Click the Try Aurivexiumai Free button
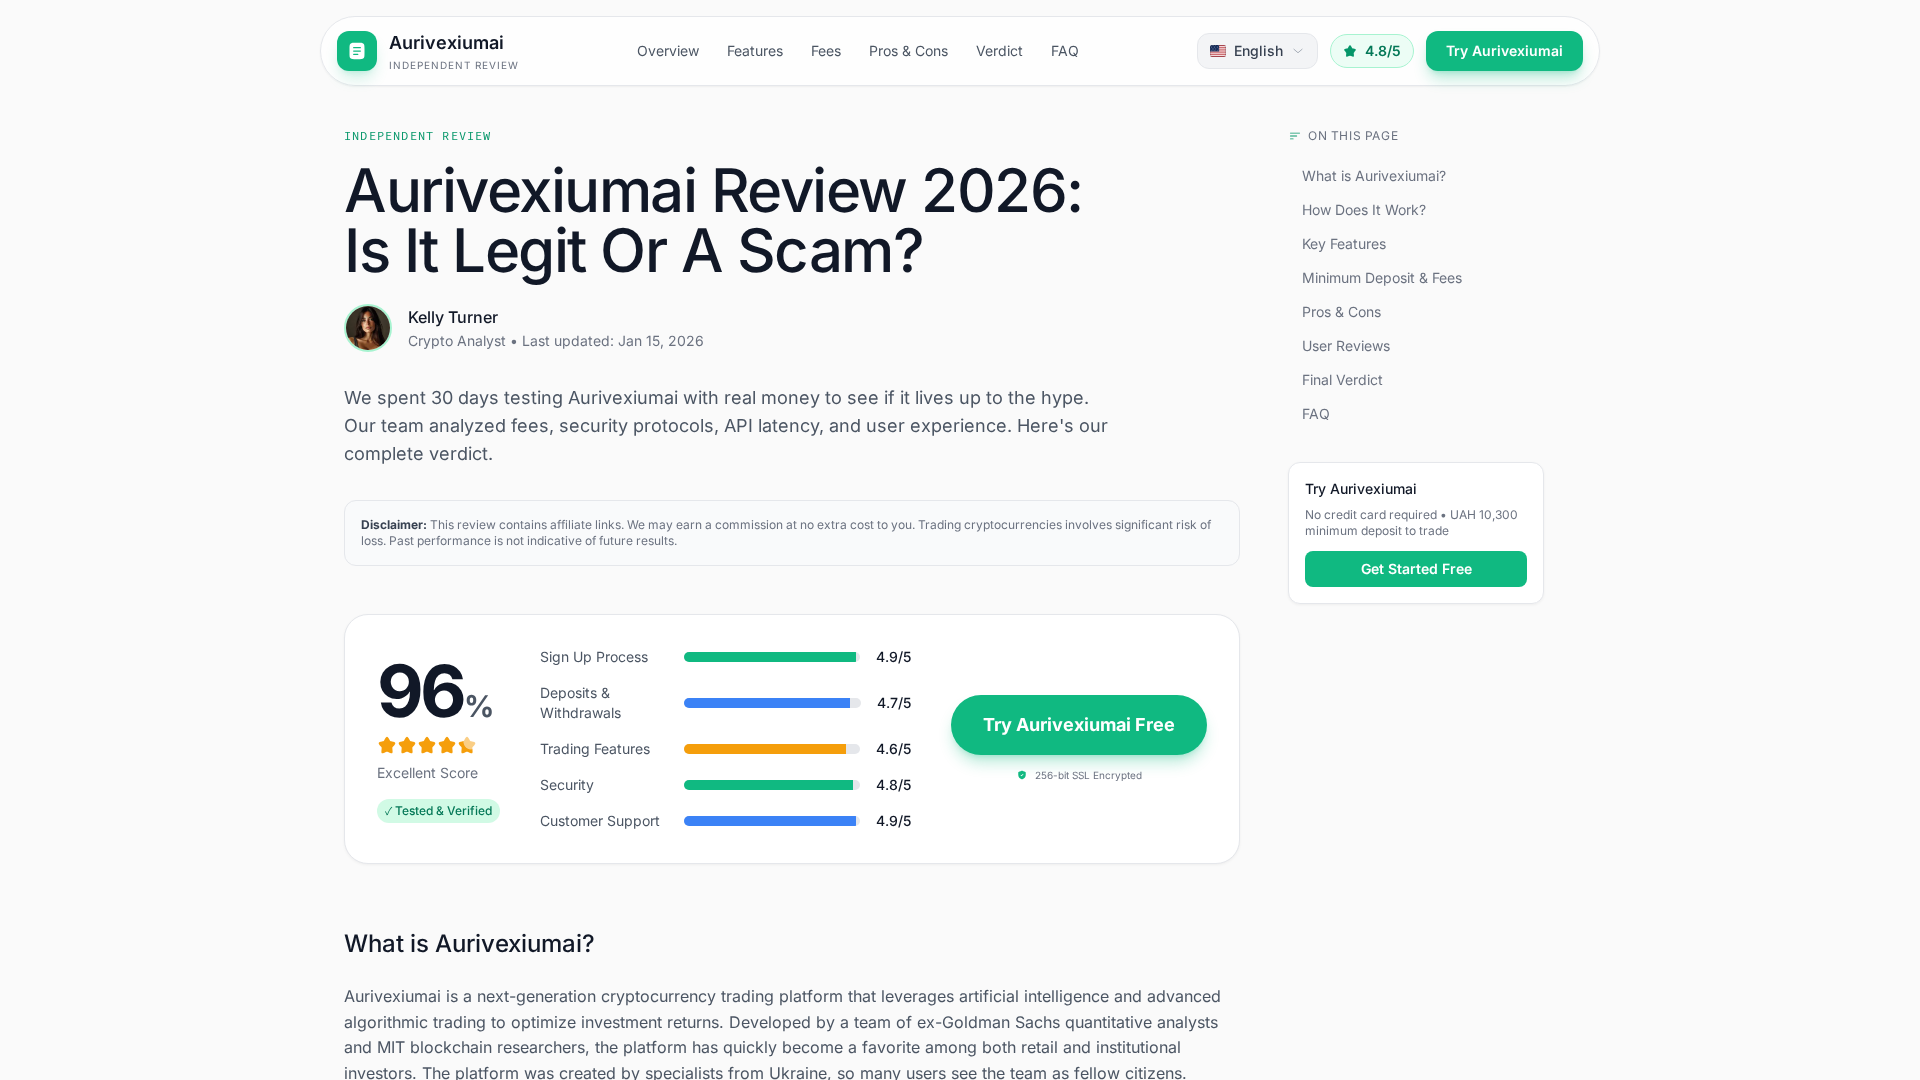This screenshot has width=1920, height=1080. pos(1078,725)
